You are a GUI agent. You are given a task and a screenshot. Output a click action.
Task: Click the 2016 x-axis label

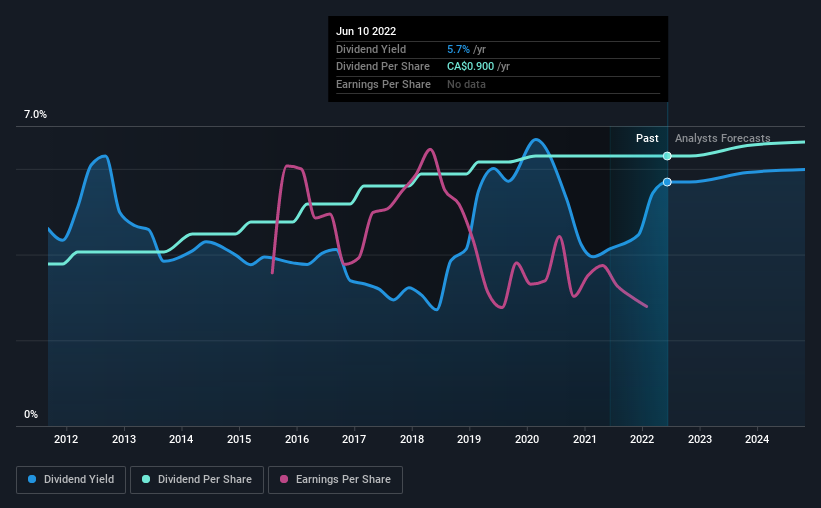point(297,439)
